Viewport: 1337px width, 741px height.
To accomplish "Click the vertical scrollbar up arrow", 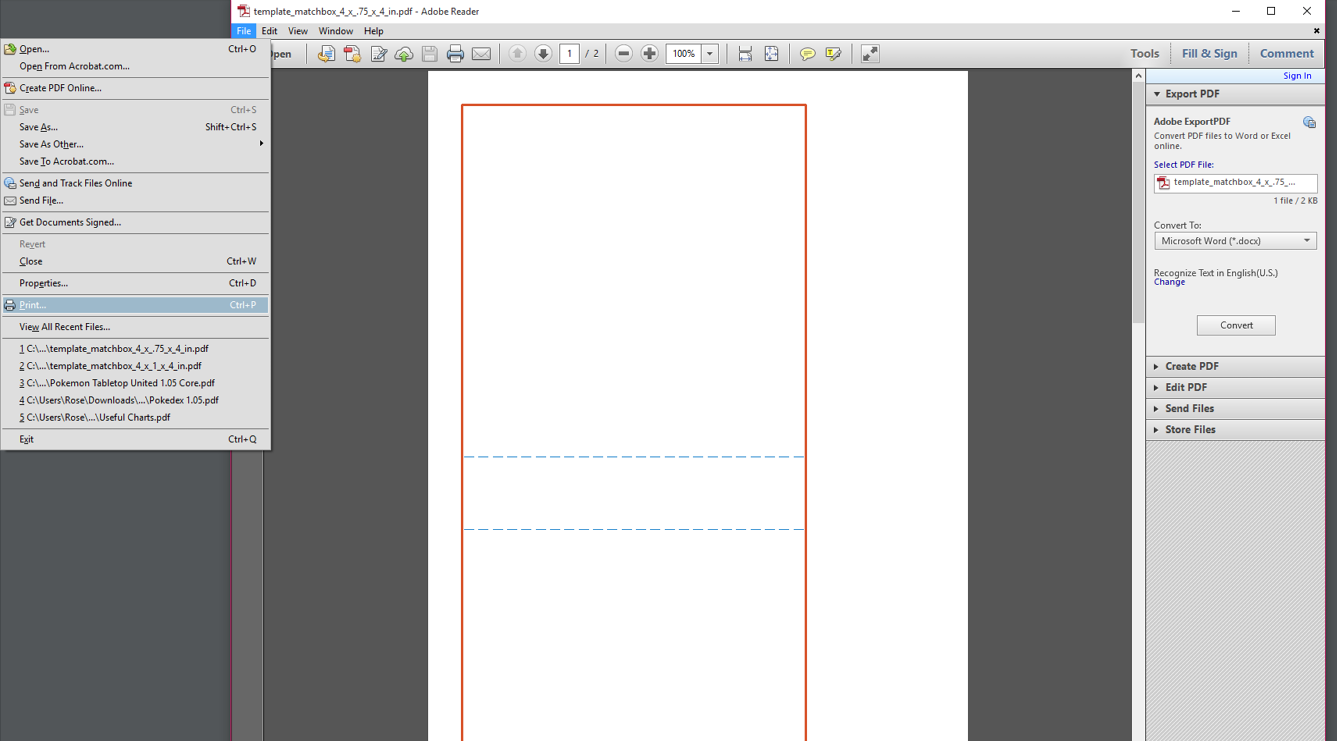I will point(1138,76).
